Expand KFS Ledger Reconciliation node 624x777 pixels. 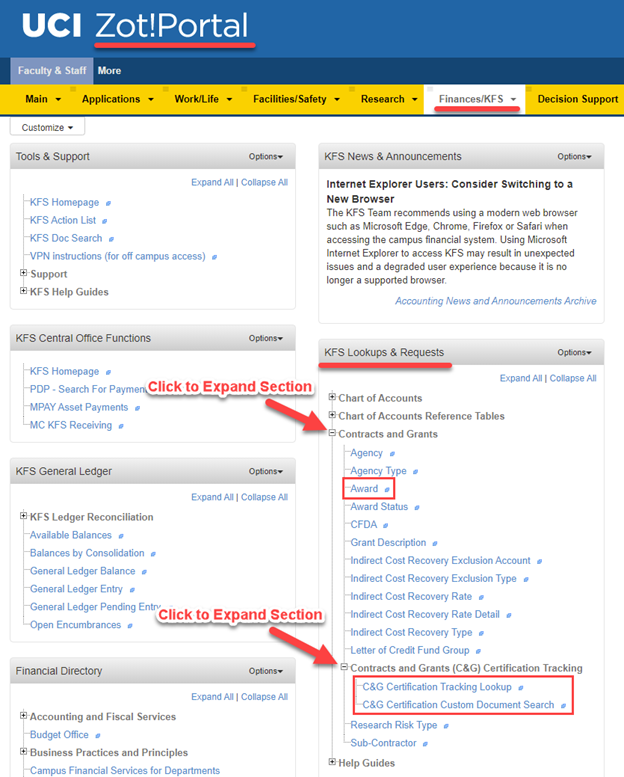click(23, 515)
